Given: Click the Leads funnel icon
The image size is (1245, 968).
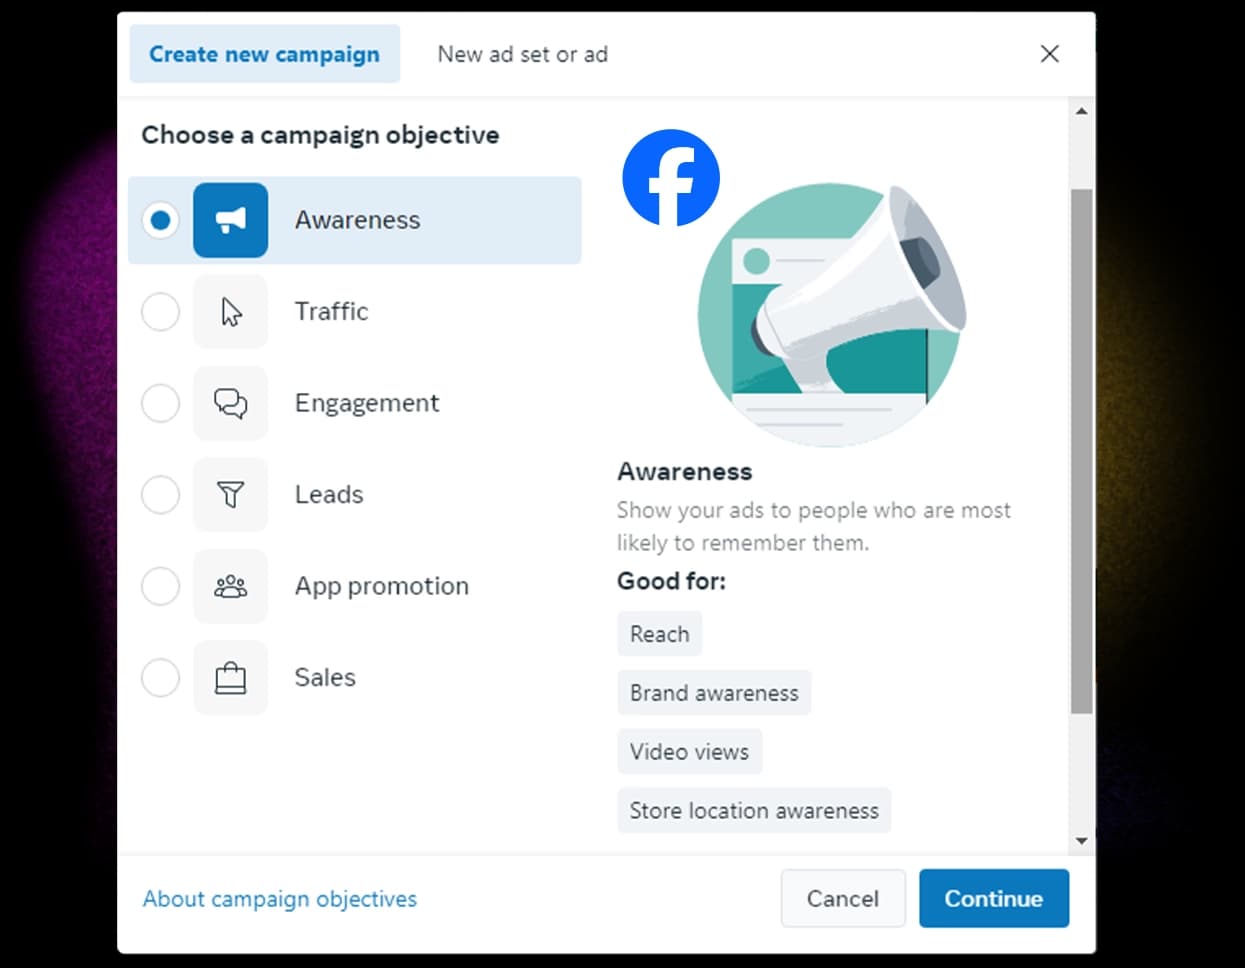Looking at the screenshot, I should pos(230,494).
